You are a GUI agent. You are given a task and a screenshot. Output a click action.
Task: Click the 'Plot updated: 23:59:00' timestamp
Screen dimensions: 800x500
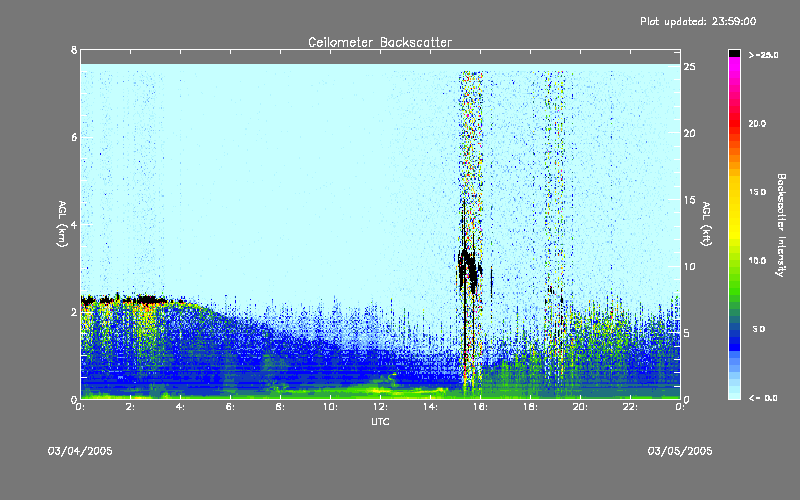(x=698, y=21)
